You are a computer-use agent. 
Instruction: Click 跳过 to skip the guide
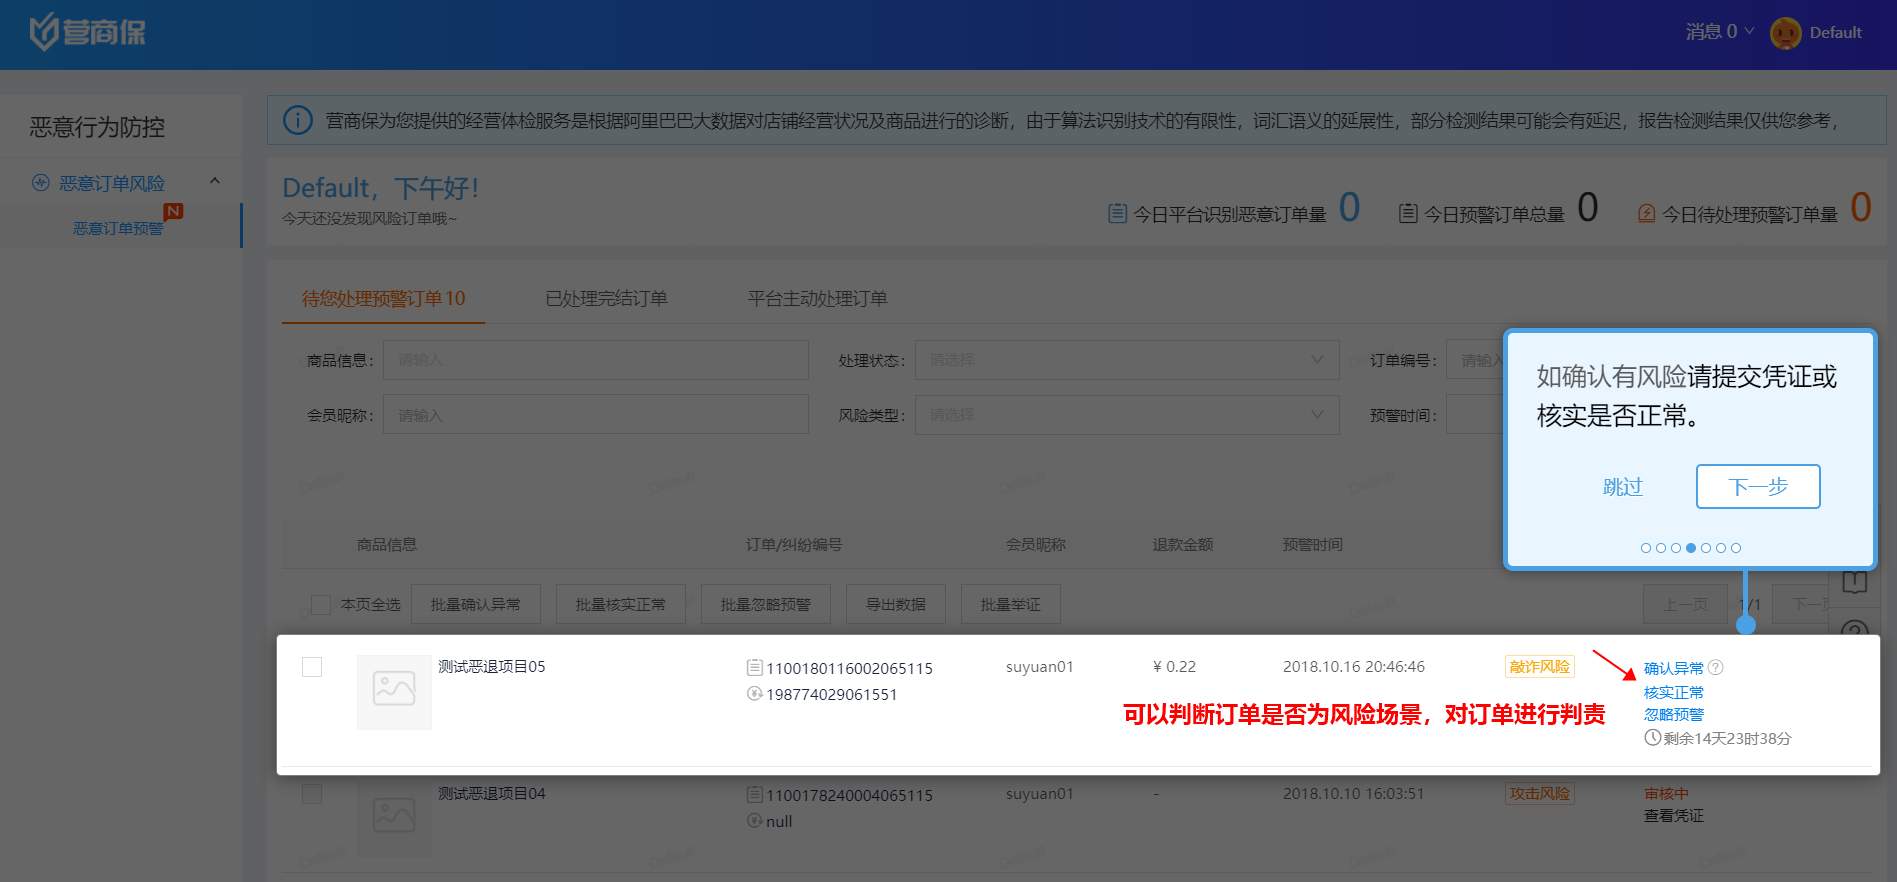click(x=1622, y=487)
